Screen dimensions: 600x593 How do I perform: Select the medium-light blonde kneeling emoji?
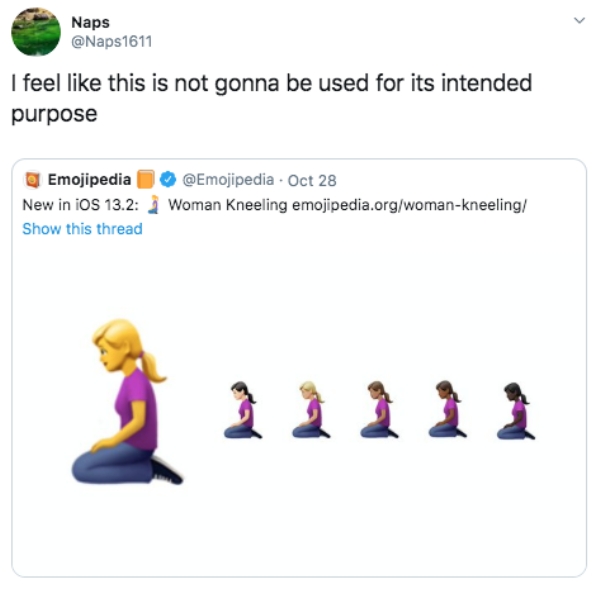pyautogui.click(x=311, y=410)
